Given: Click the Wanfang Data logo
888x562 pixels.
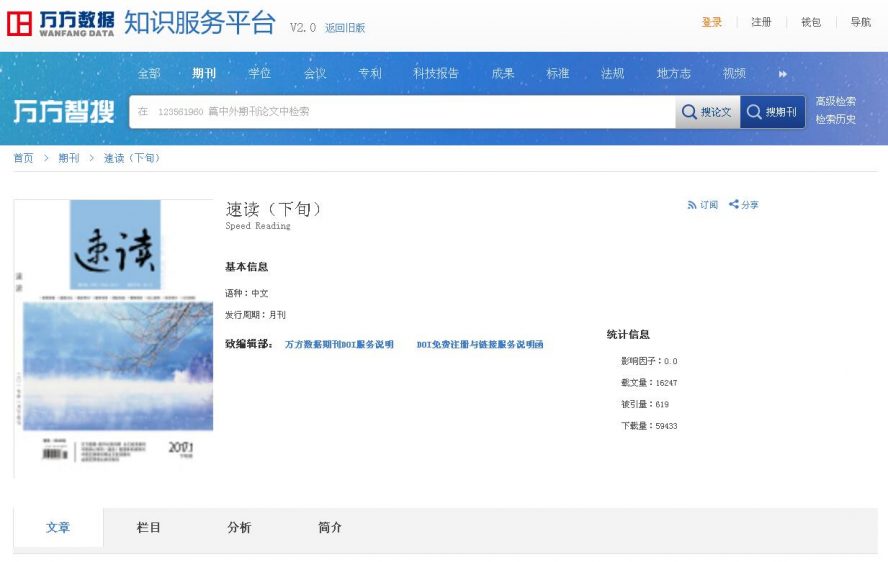Looking at the screenshot, I should [60, 24].
